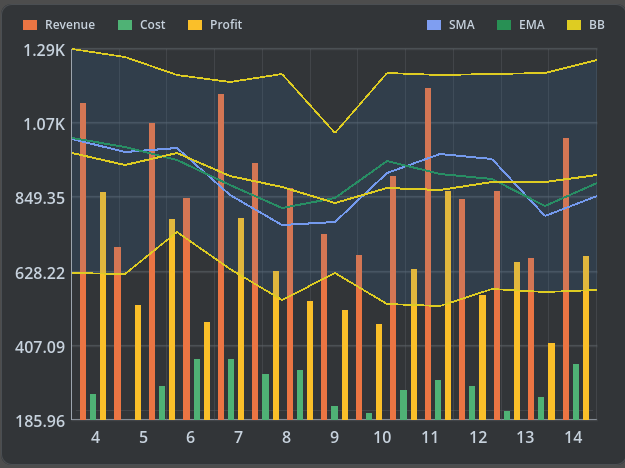Hide the EMA line via legend label
The width and height of the screenshot is (625, 468).
click(x=532, y=24)
